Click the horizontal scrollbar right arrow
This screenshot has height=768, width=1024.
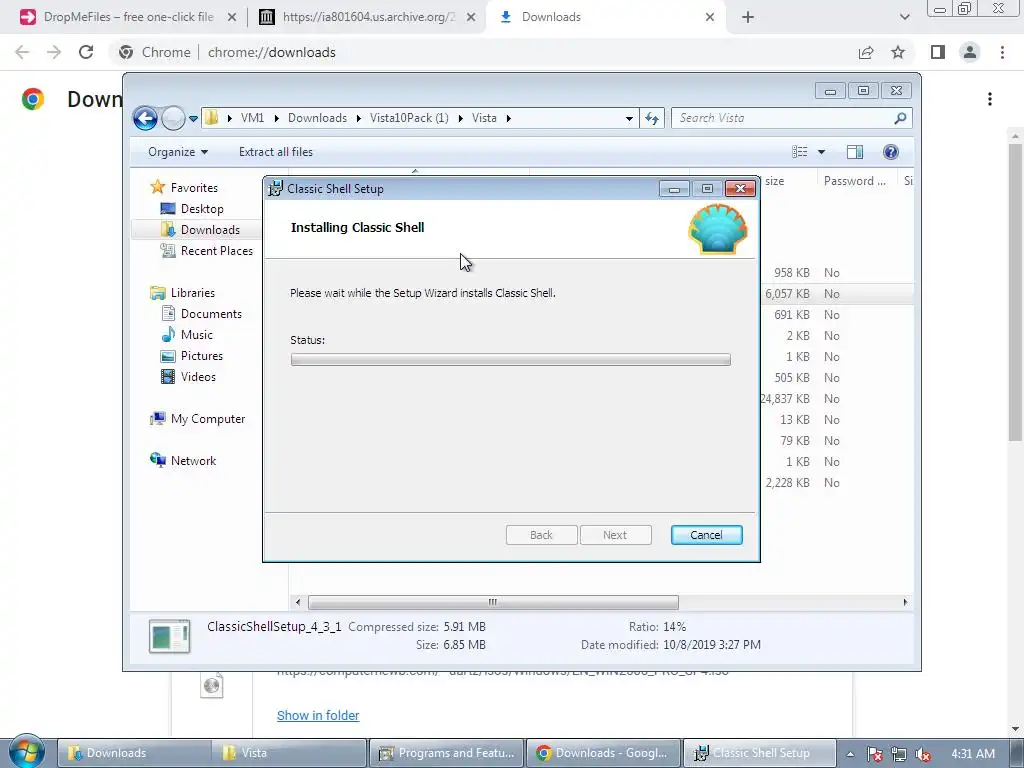tap(905, 602)
